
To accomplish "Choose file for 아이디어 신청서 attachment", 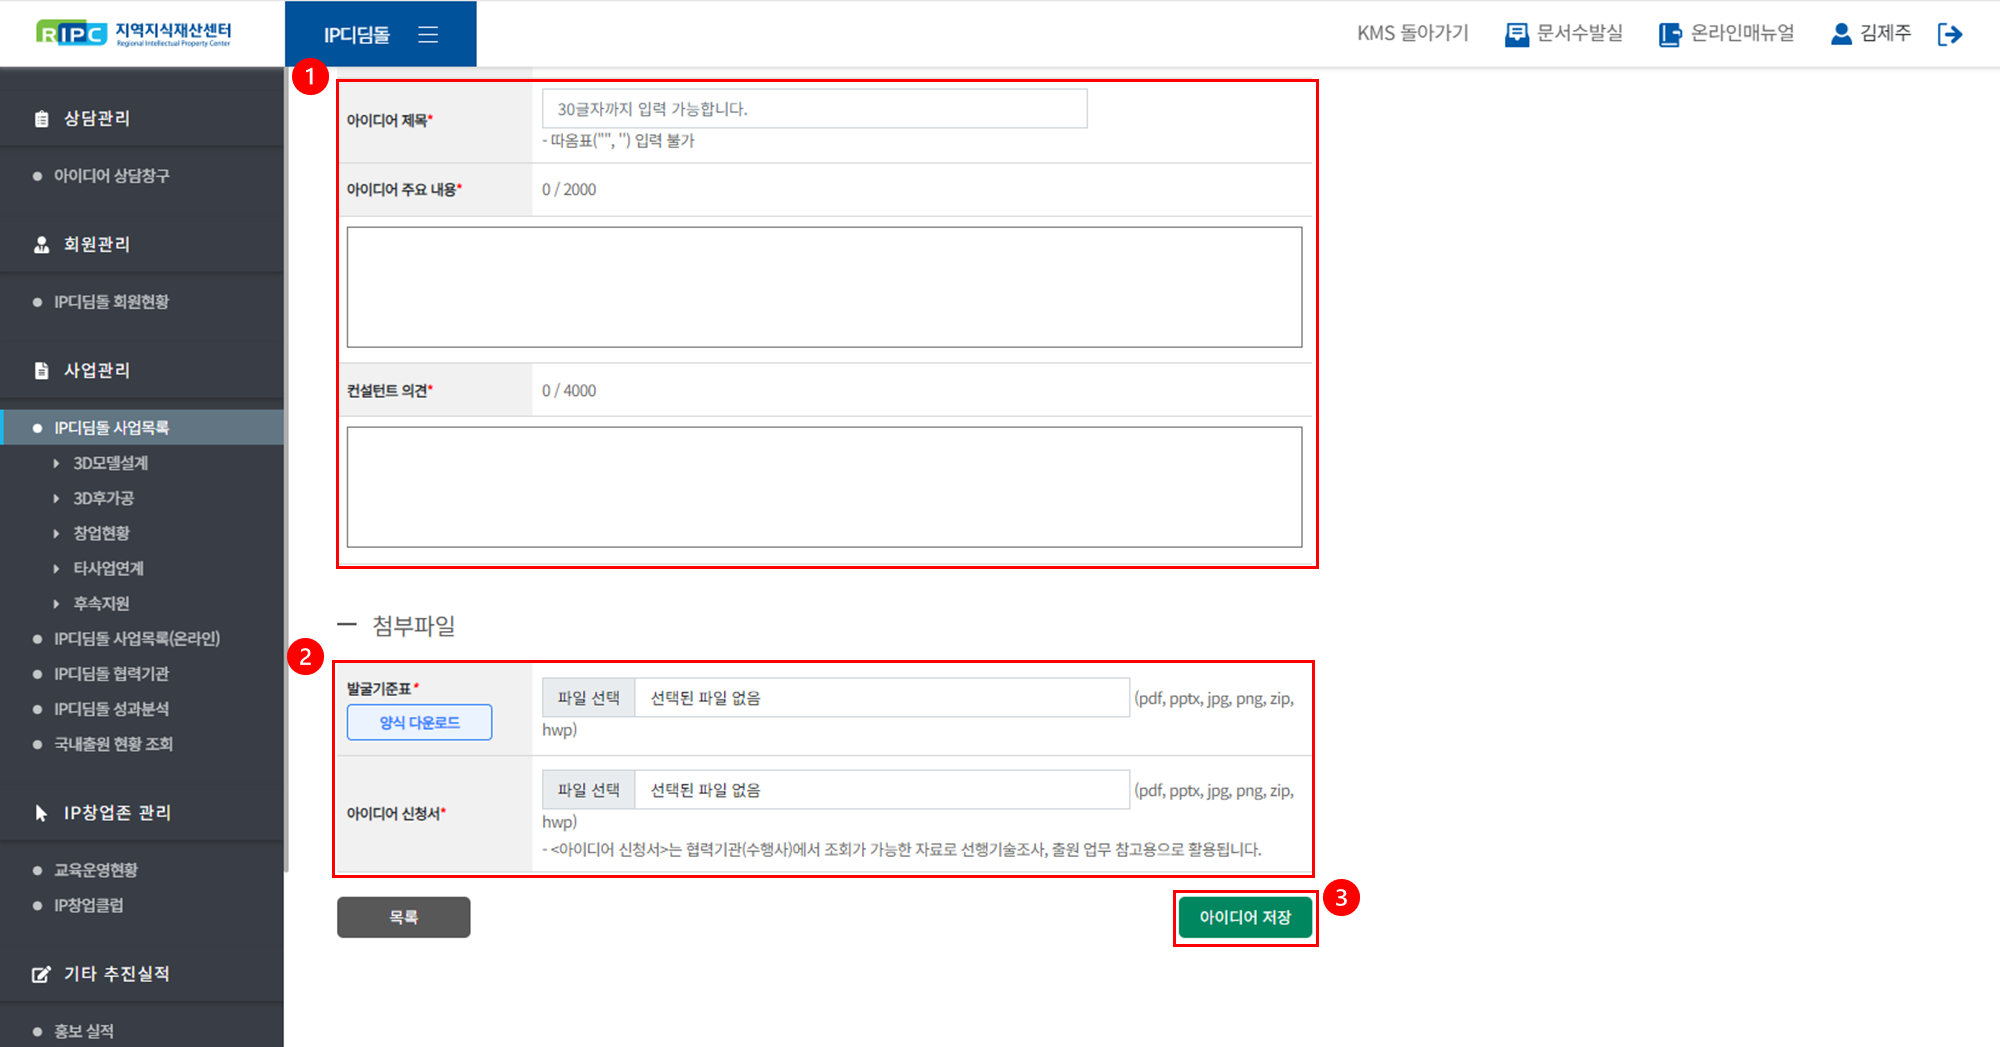I will (x=588, y=790).
